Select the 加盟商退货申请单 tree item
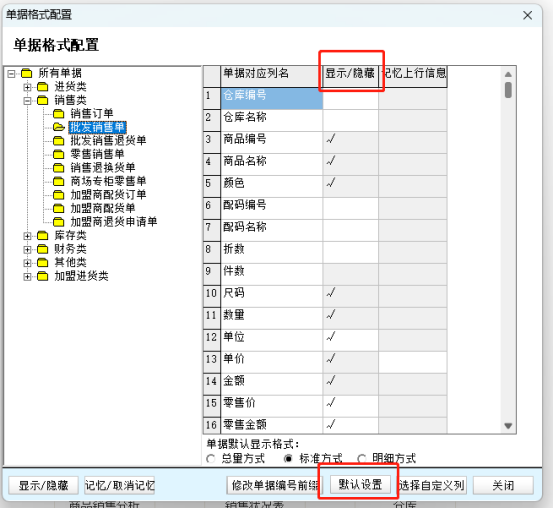 coord(113,222)
